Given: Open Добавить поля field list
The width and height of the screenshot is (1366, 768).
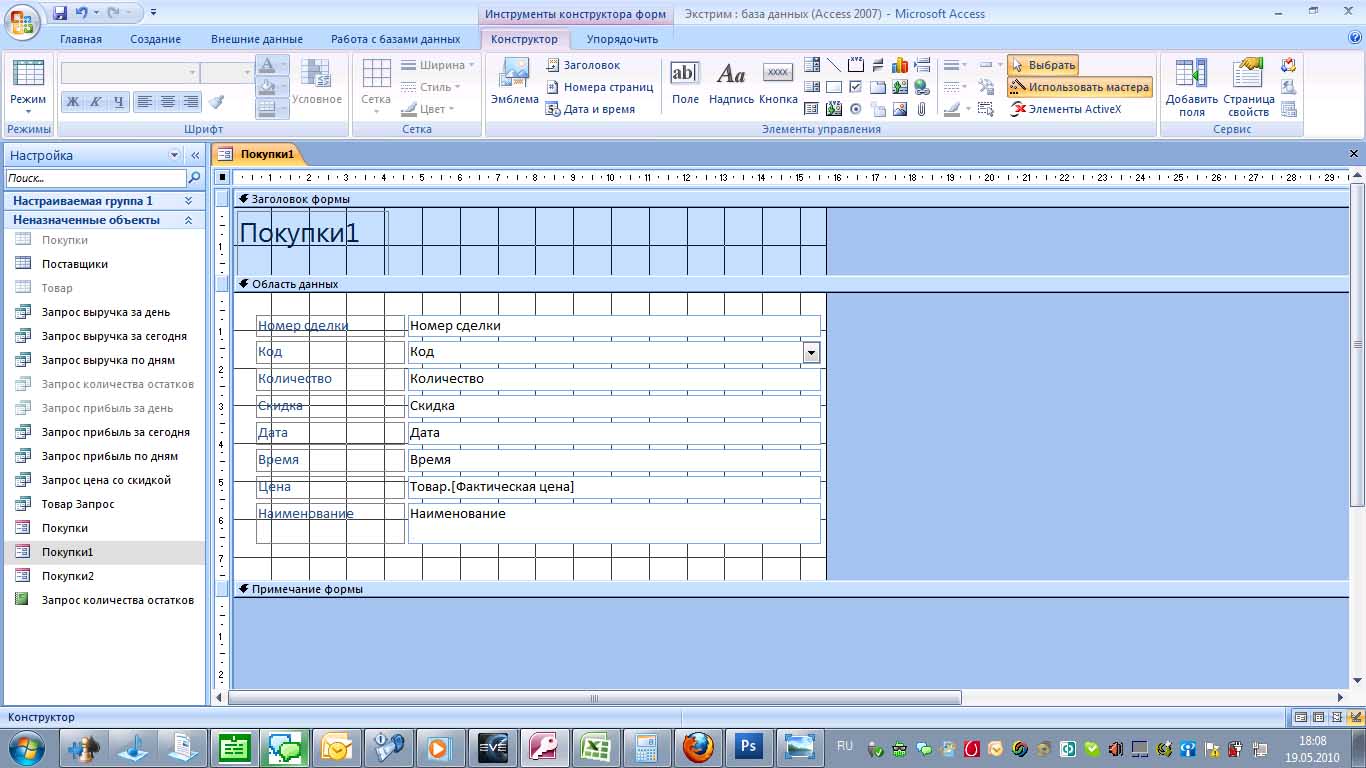Looking at the screenshot, I should coord(1191,87).
